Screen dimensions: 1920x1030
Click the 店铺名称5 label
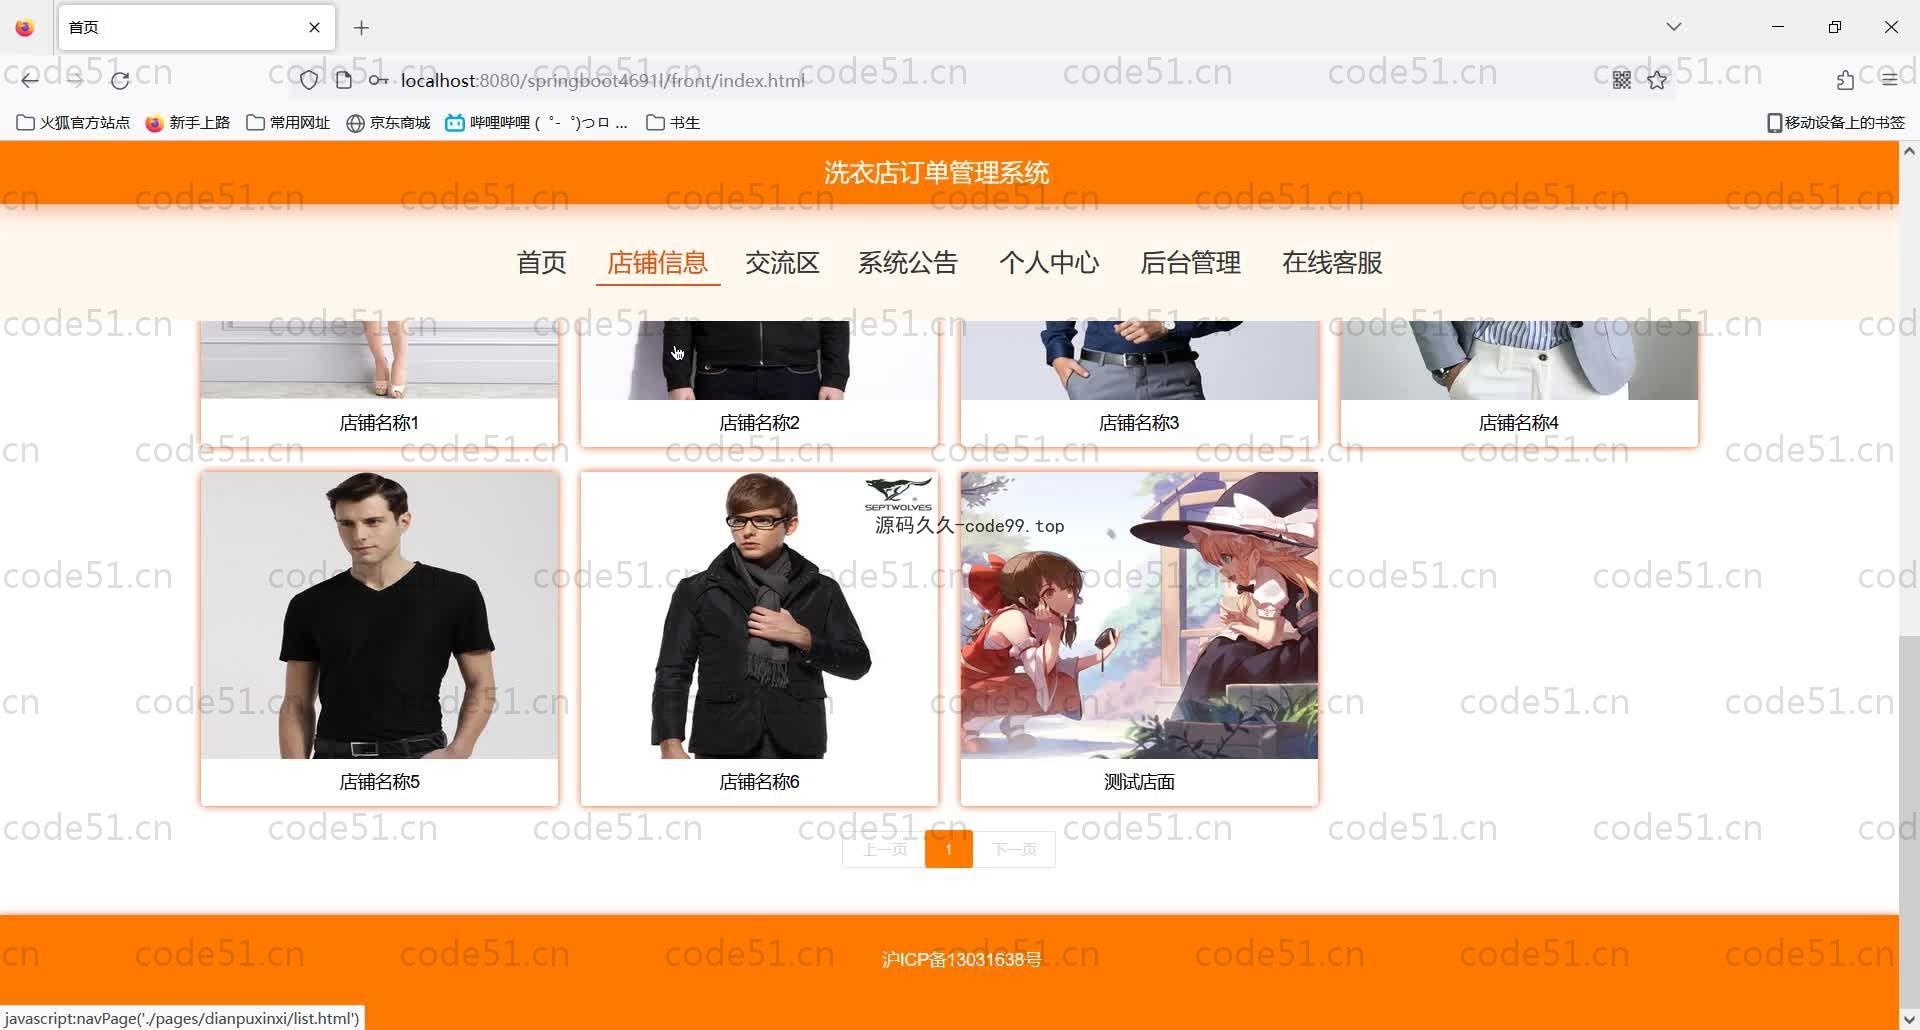tap(379, 782)
